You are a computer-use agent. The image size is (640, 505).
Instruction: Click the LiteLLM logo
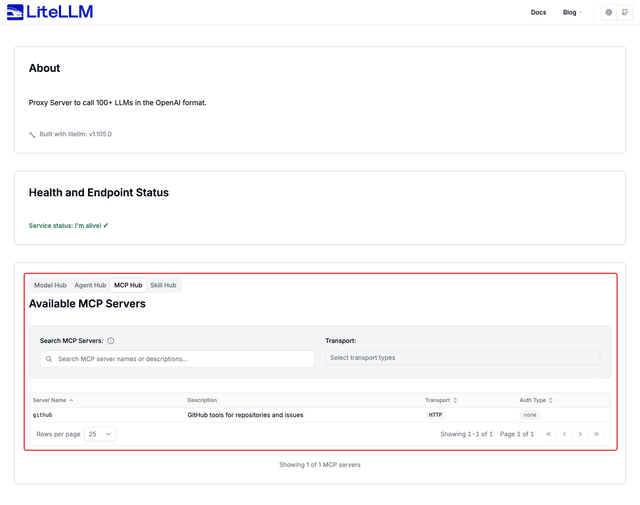50,12
